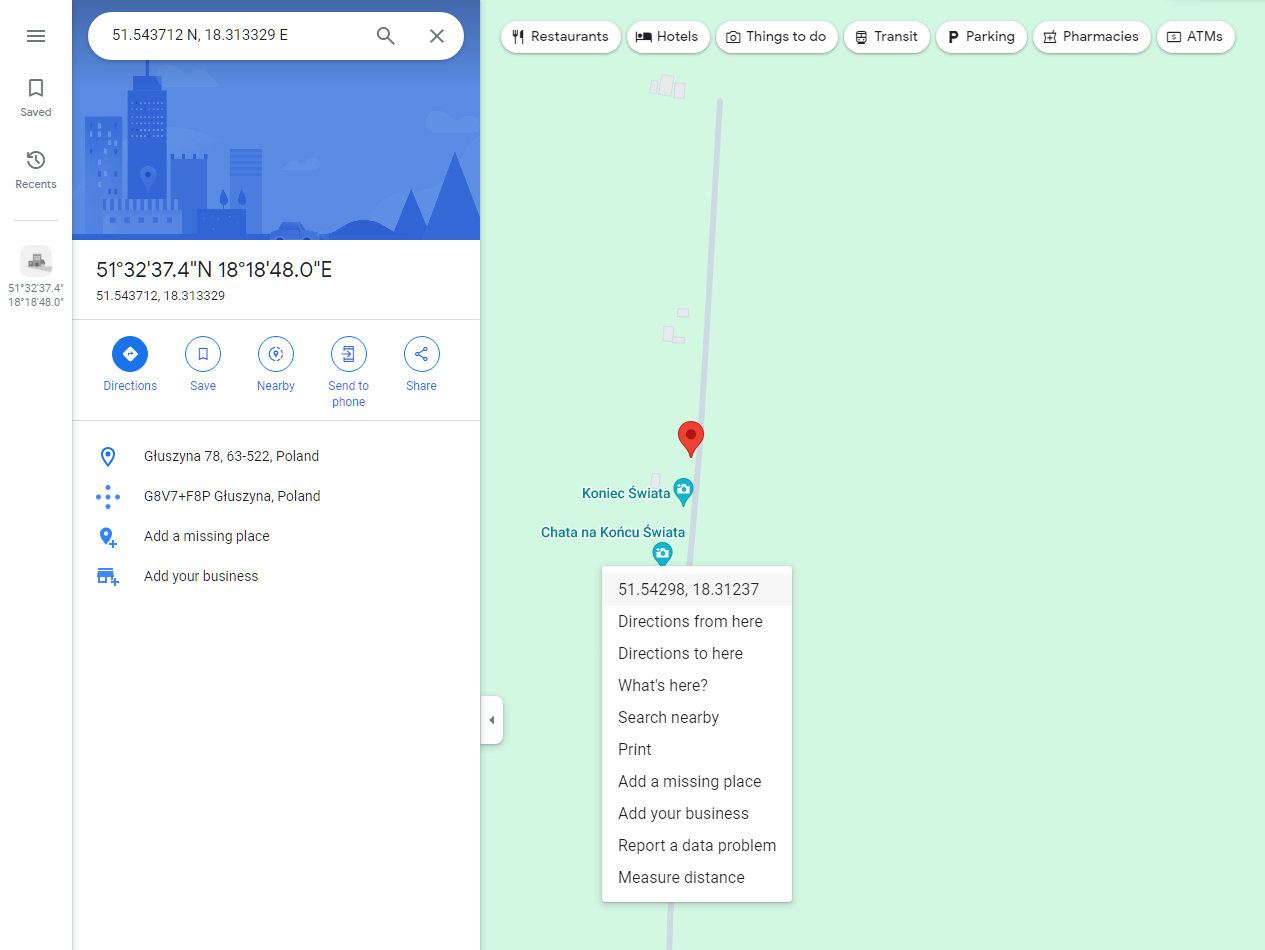Select "Directions from here" menu entry
Screen dimensions: 1265x950
pyautogui.click(x=690, y=621)
